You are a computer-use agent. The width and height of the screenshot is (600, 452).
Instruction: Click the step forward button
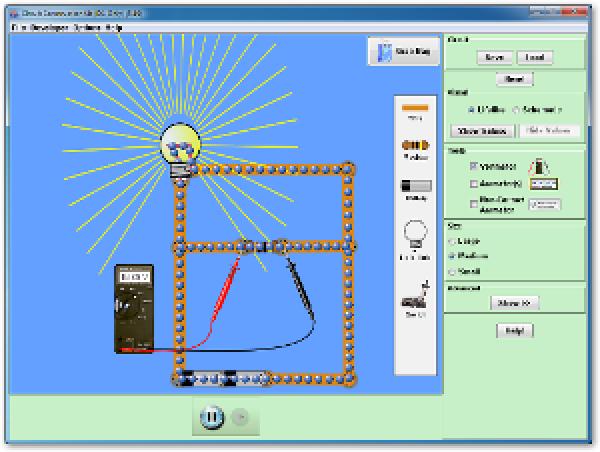click(x=241, y=417)
